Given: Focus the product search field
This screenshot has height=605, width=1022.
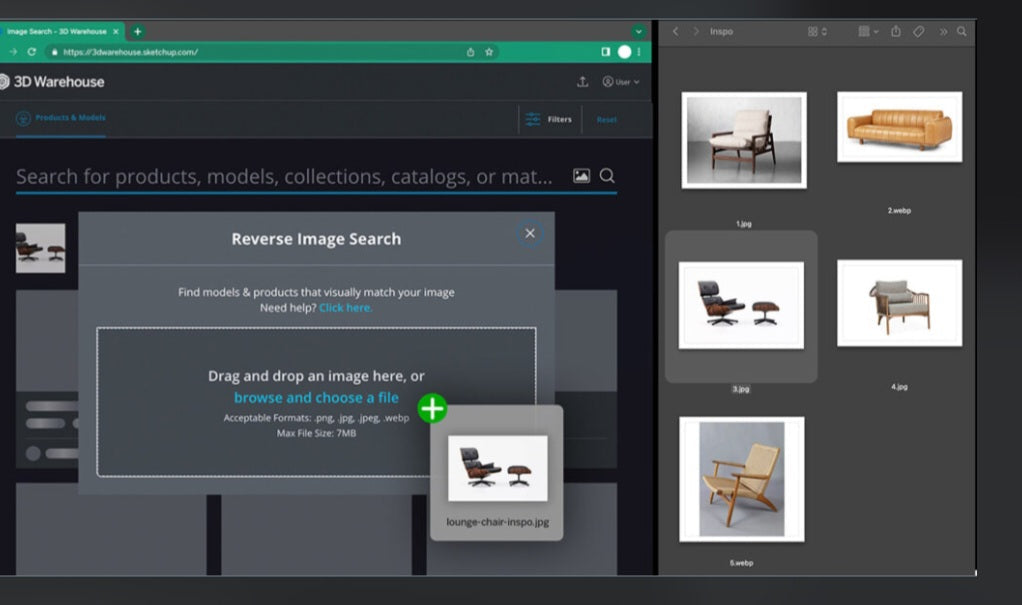Looking at the screenshot, I should tap(284, 177).
